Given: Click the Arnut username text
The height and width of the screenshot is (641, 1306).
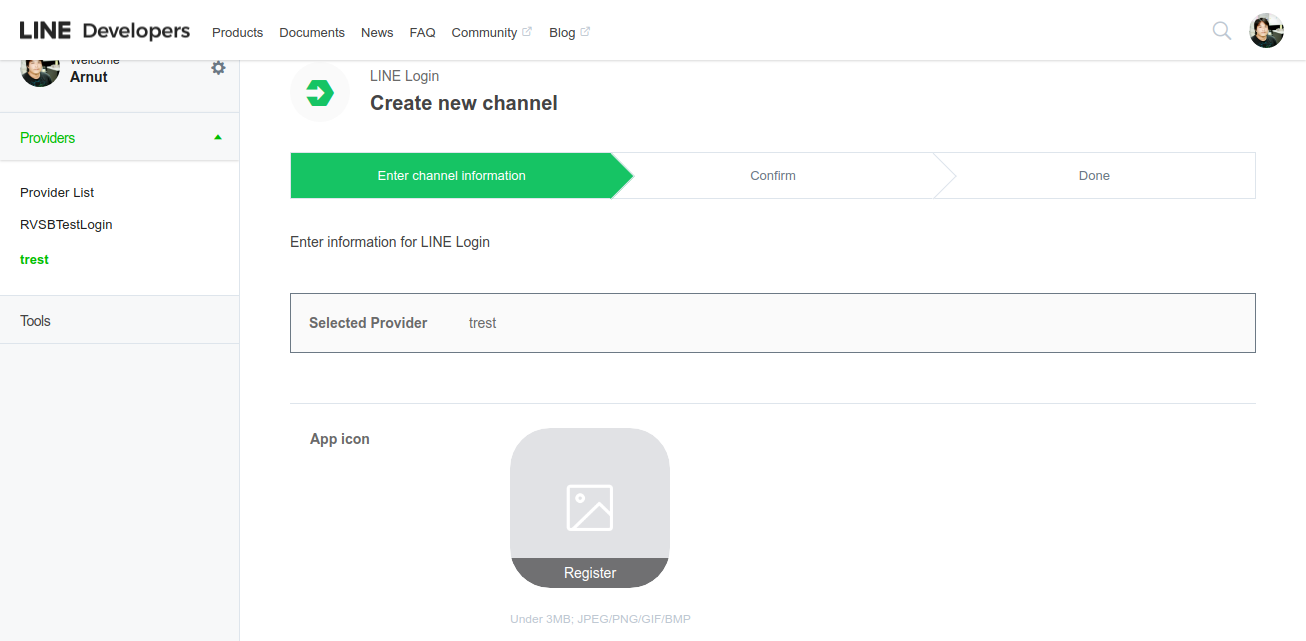Looking at the screenshot, I should [x=89, y=77].
